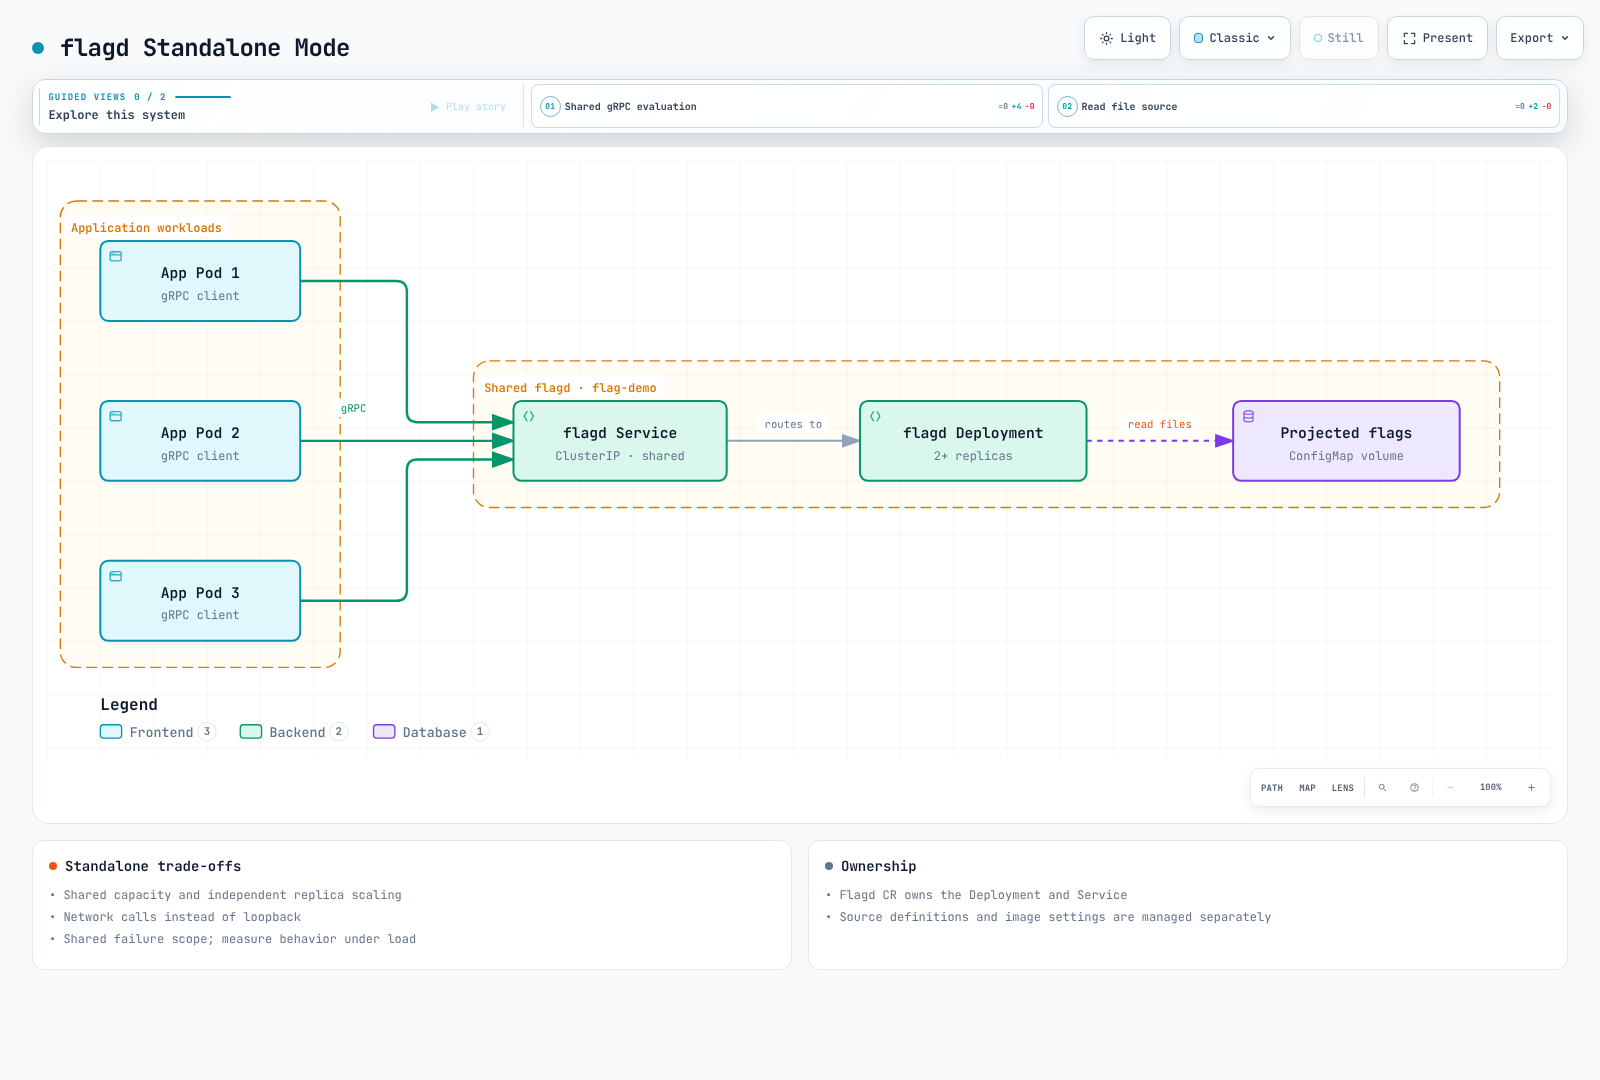1600x1080 pixels.
Task: Click the window icon in App Pod 3
Action: coord(116,577)
